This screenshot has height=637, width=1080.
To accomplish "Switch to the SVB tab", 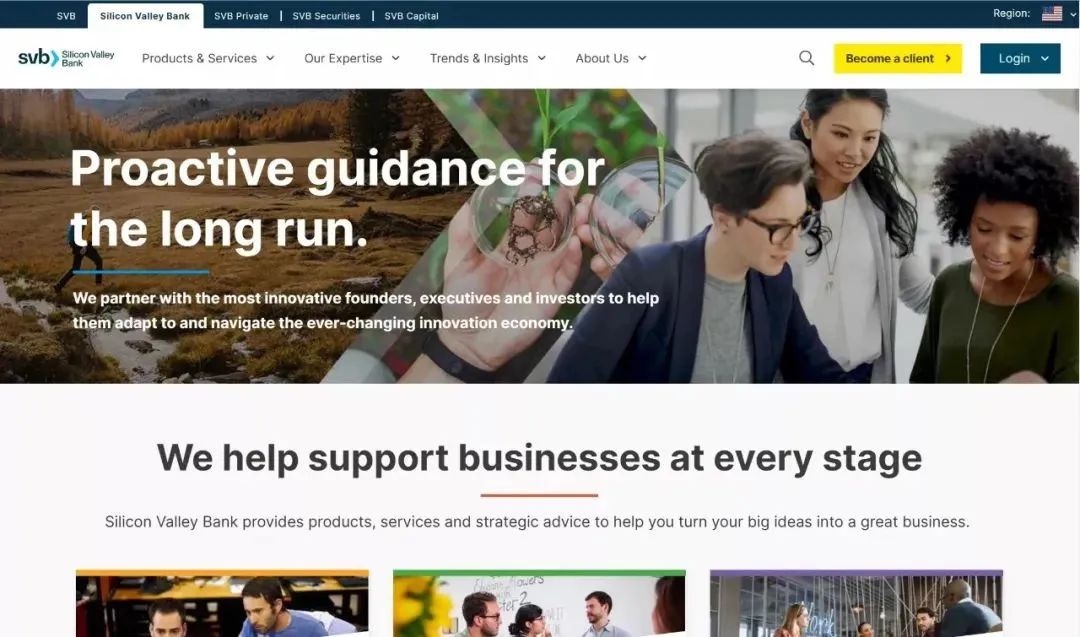I will [66, 16].
